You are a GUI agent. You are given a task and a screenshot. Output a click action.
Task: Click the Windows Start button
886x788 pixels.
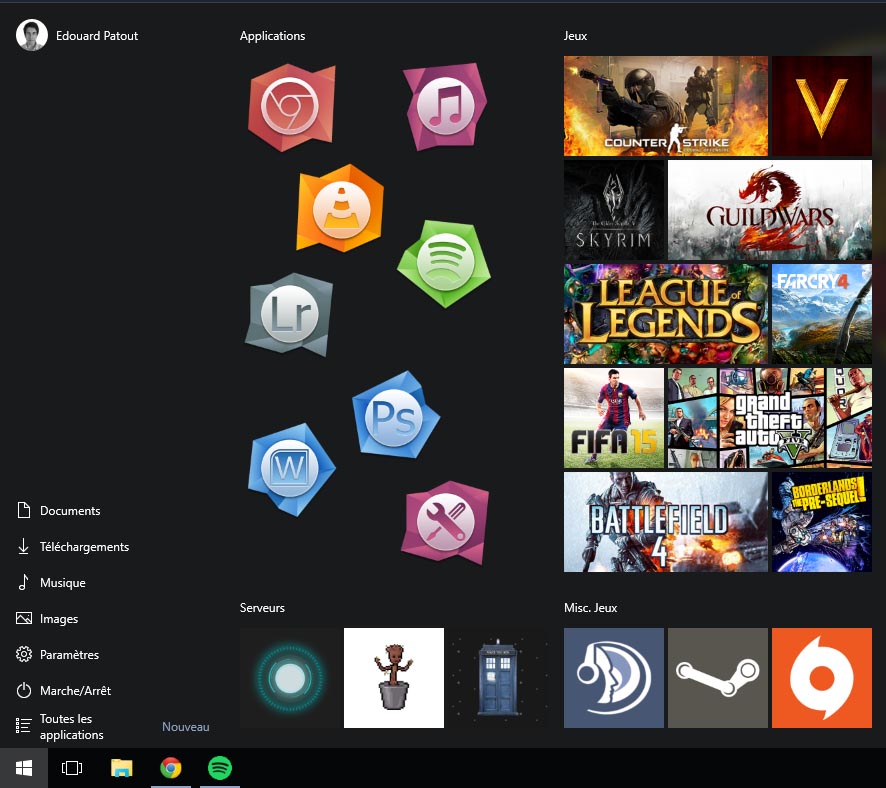point(24,768)
